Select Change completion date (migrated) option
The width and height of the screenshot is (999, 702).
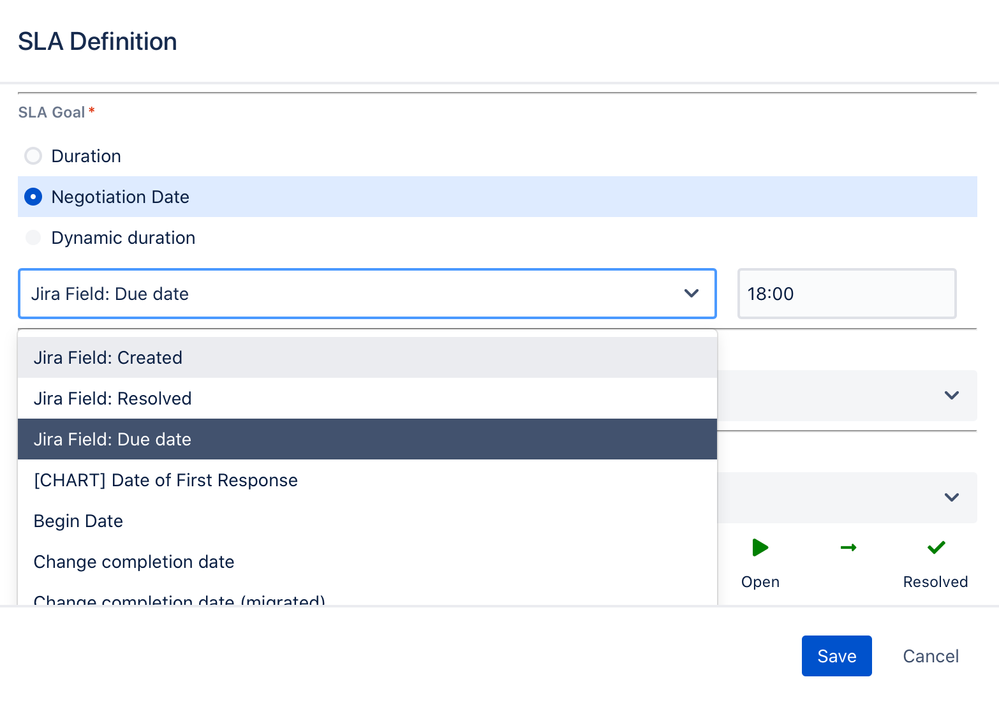coord(180,600)
